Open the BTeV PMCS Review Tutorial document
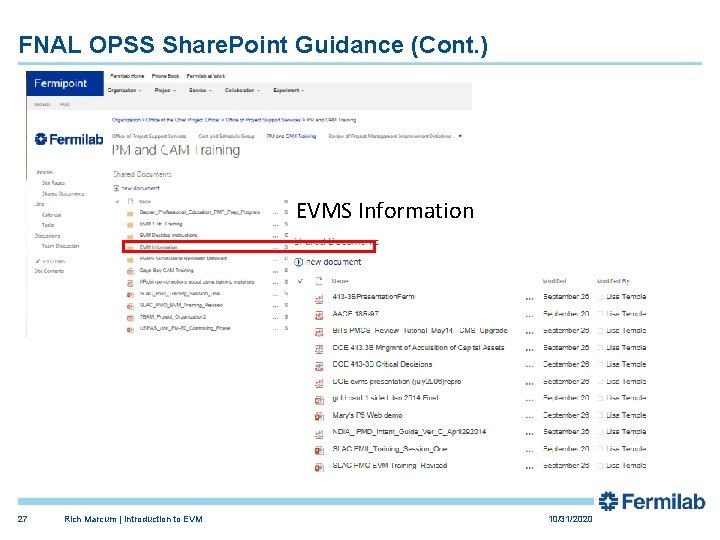 coord(420,331)
